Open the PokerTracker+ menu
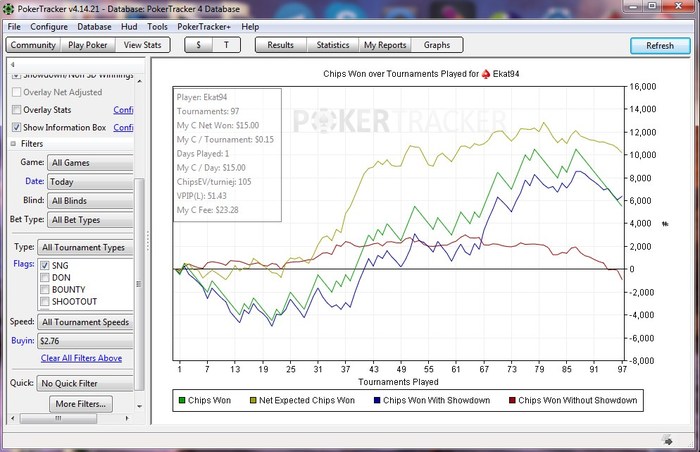700x452 pixels. 204,27
